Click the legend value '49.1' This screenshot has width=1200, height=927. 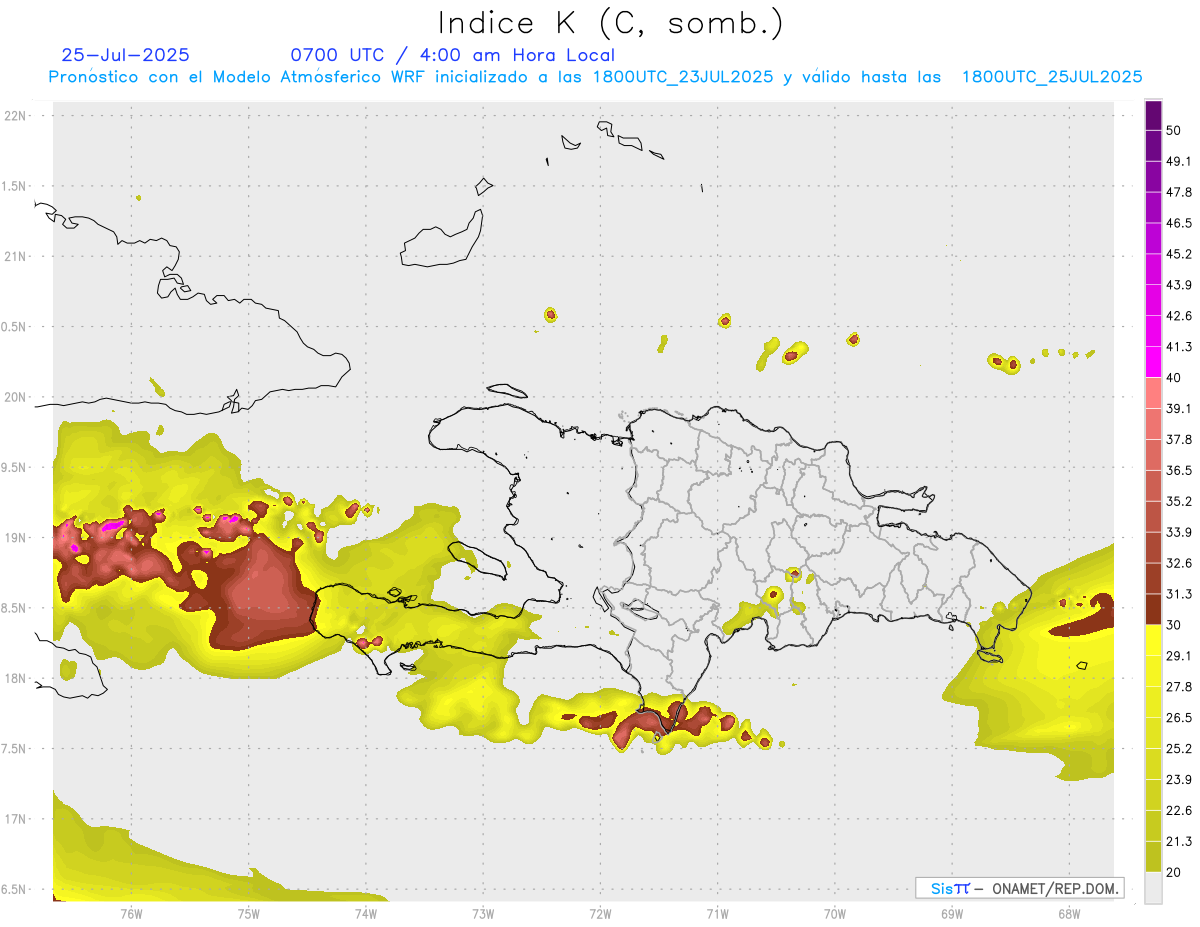click(x=1179, y=161)
